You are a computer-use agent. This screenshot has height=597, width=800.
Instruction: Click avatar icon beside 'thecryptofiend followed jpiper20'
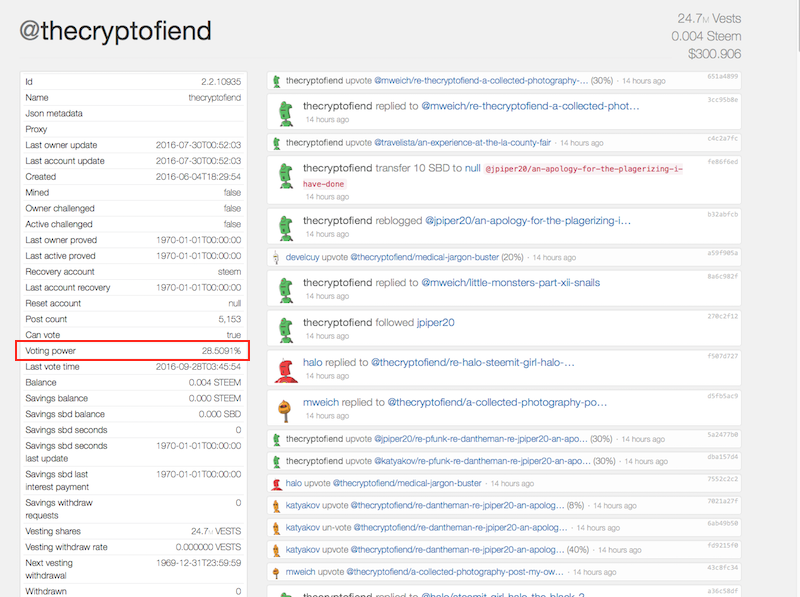(286, 330)
